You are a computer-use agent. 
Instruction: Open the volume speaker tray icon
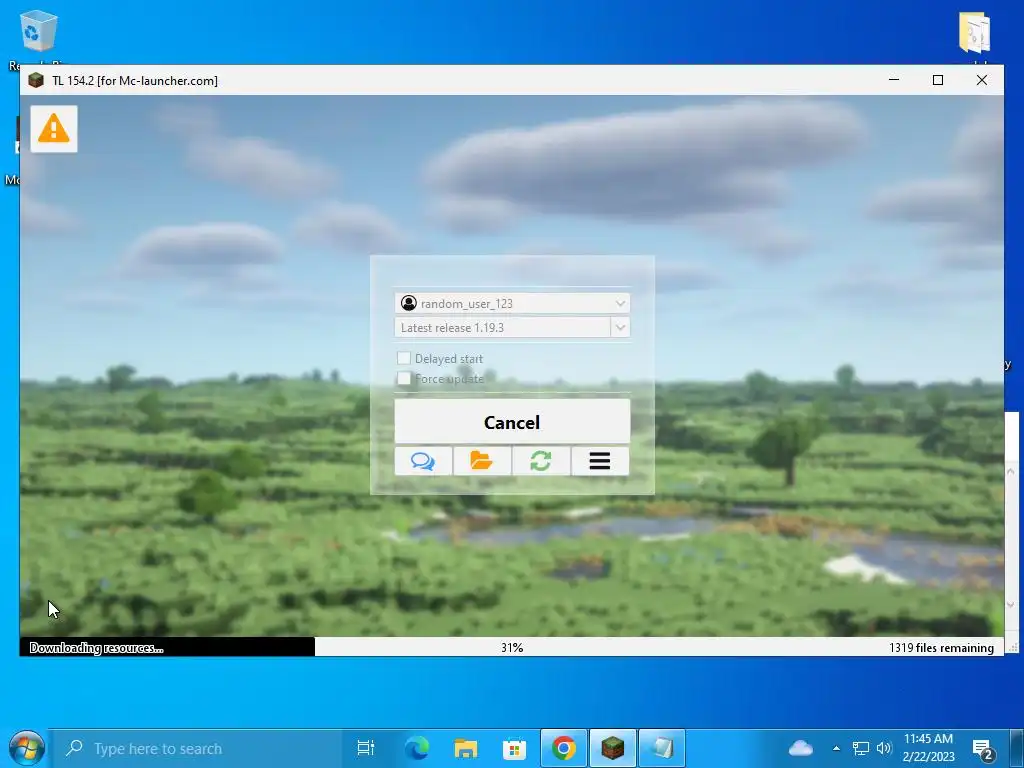click(884, 748)
